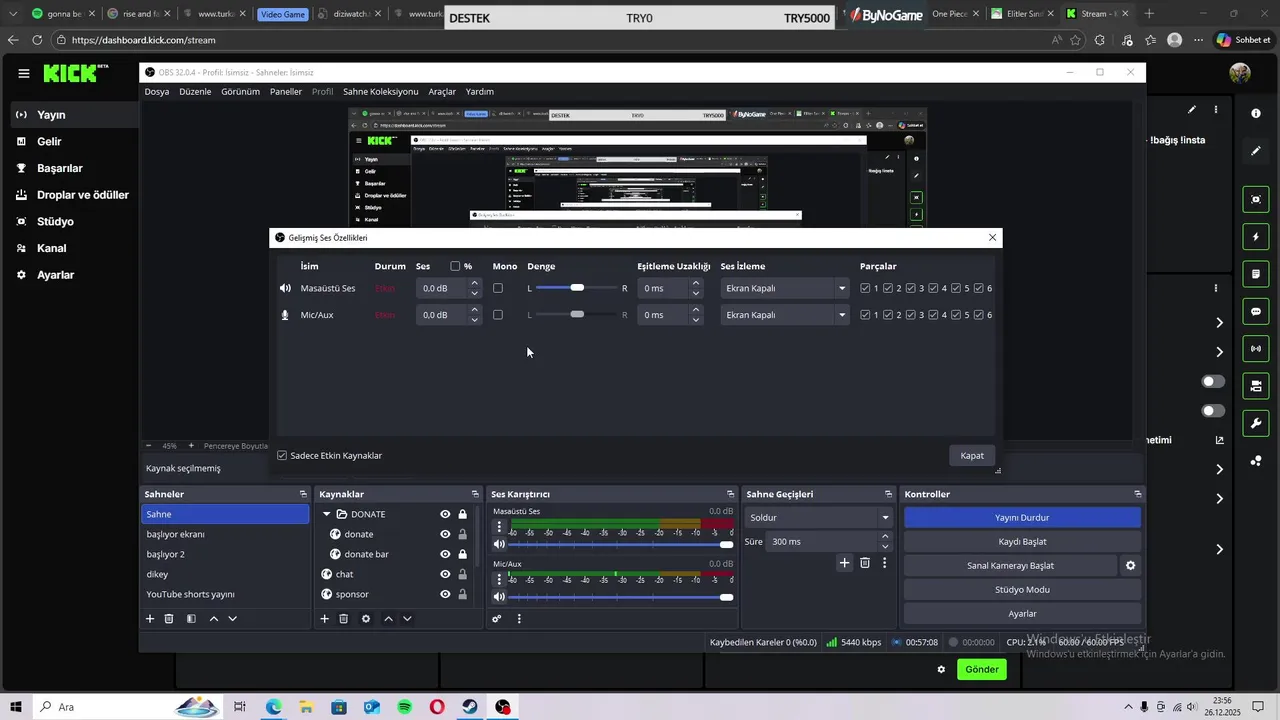Increase Masaüstü Ses sync offset ms stepper
This screenshot has height=720, width=1280.
click(x=696, y=283)
